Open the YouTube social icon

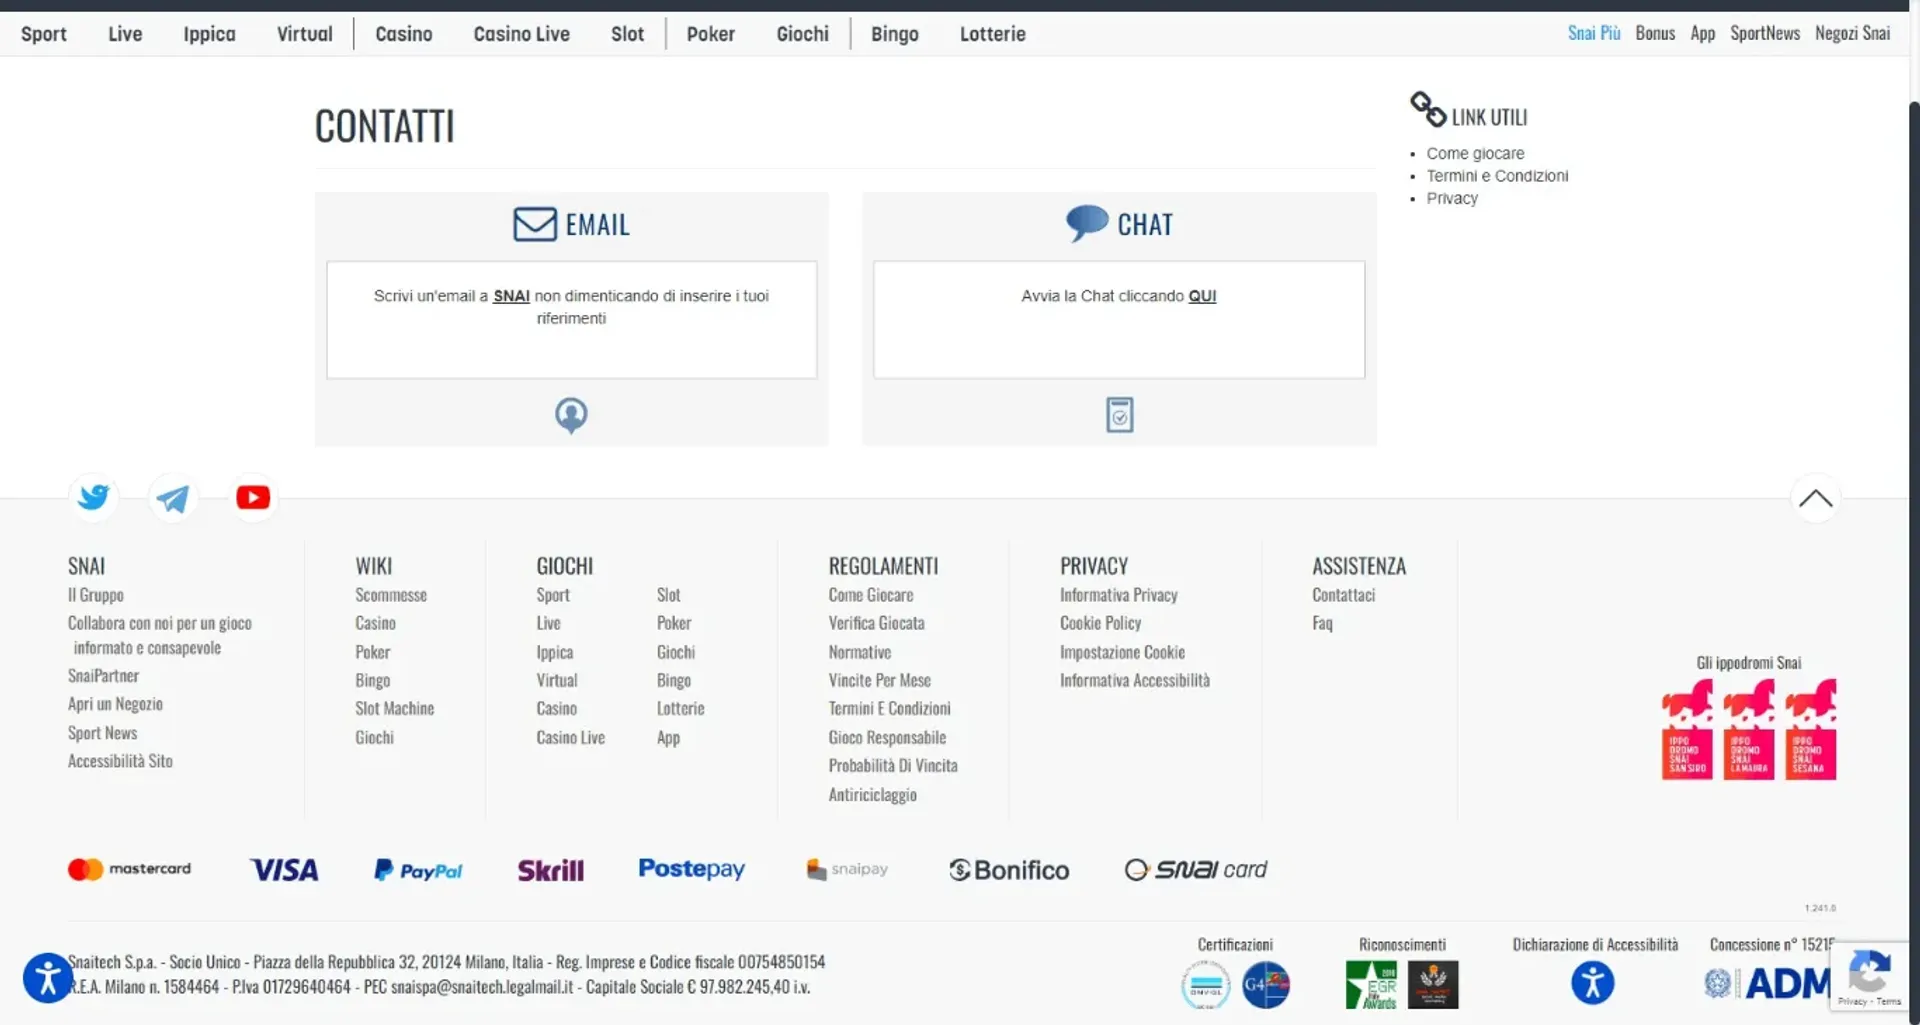253,497
